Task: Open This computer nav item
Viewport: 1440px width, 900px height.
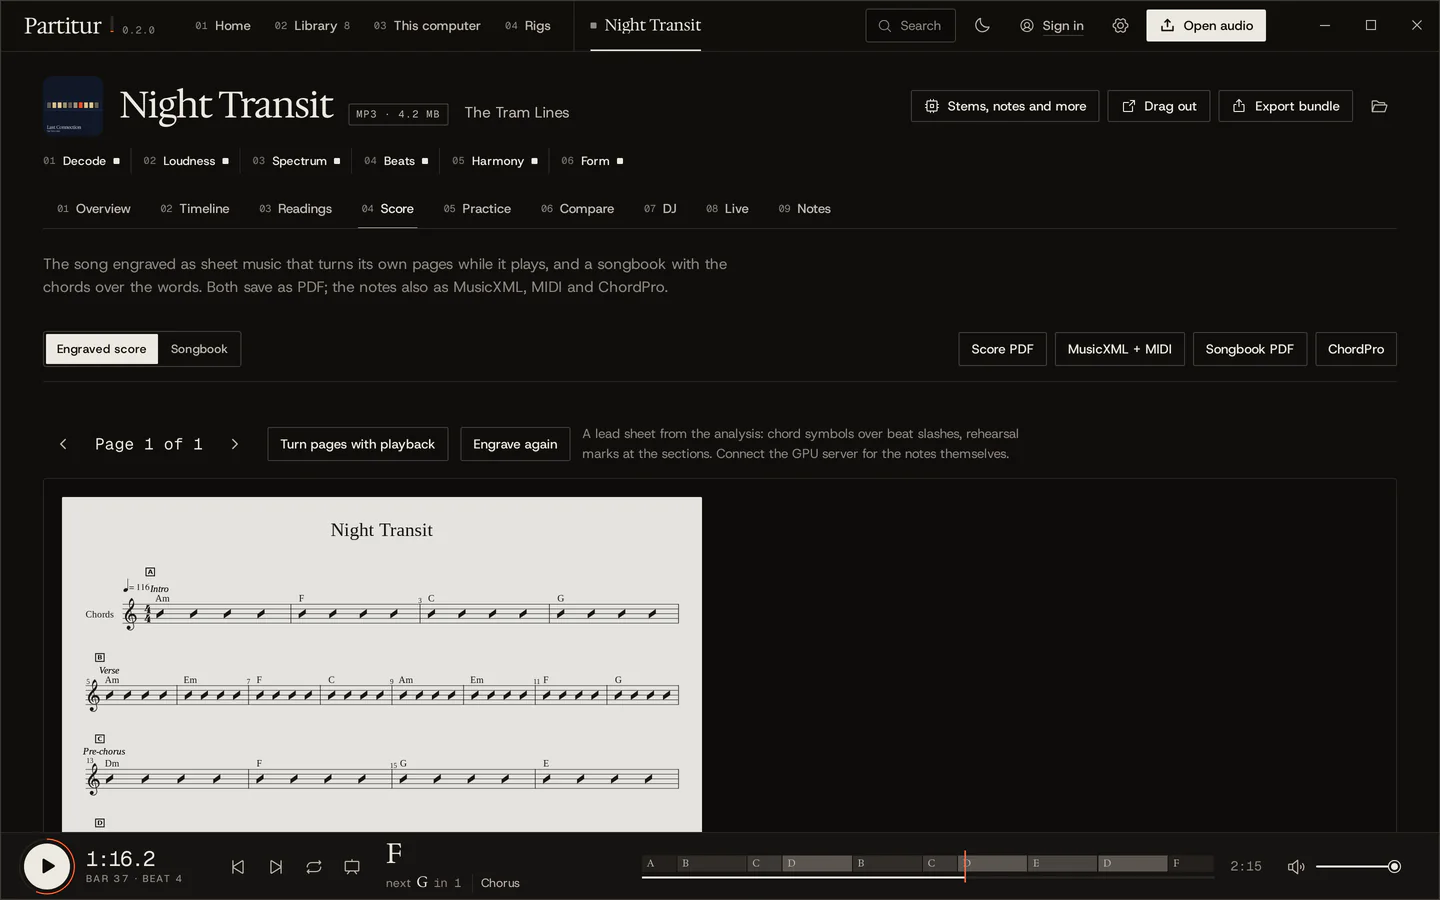Action: click(x=427, y=26)
